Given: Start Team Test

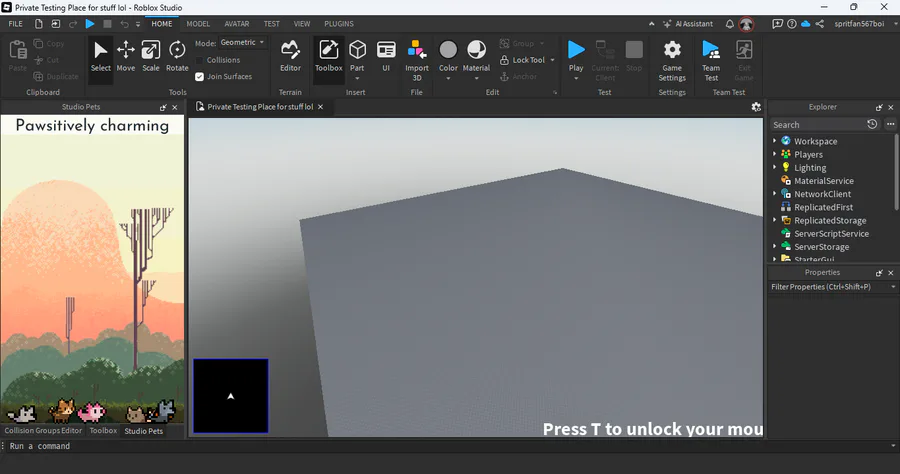Looking at the screenshot, I should [x=711, y=60].
